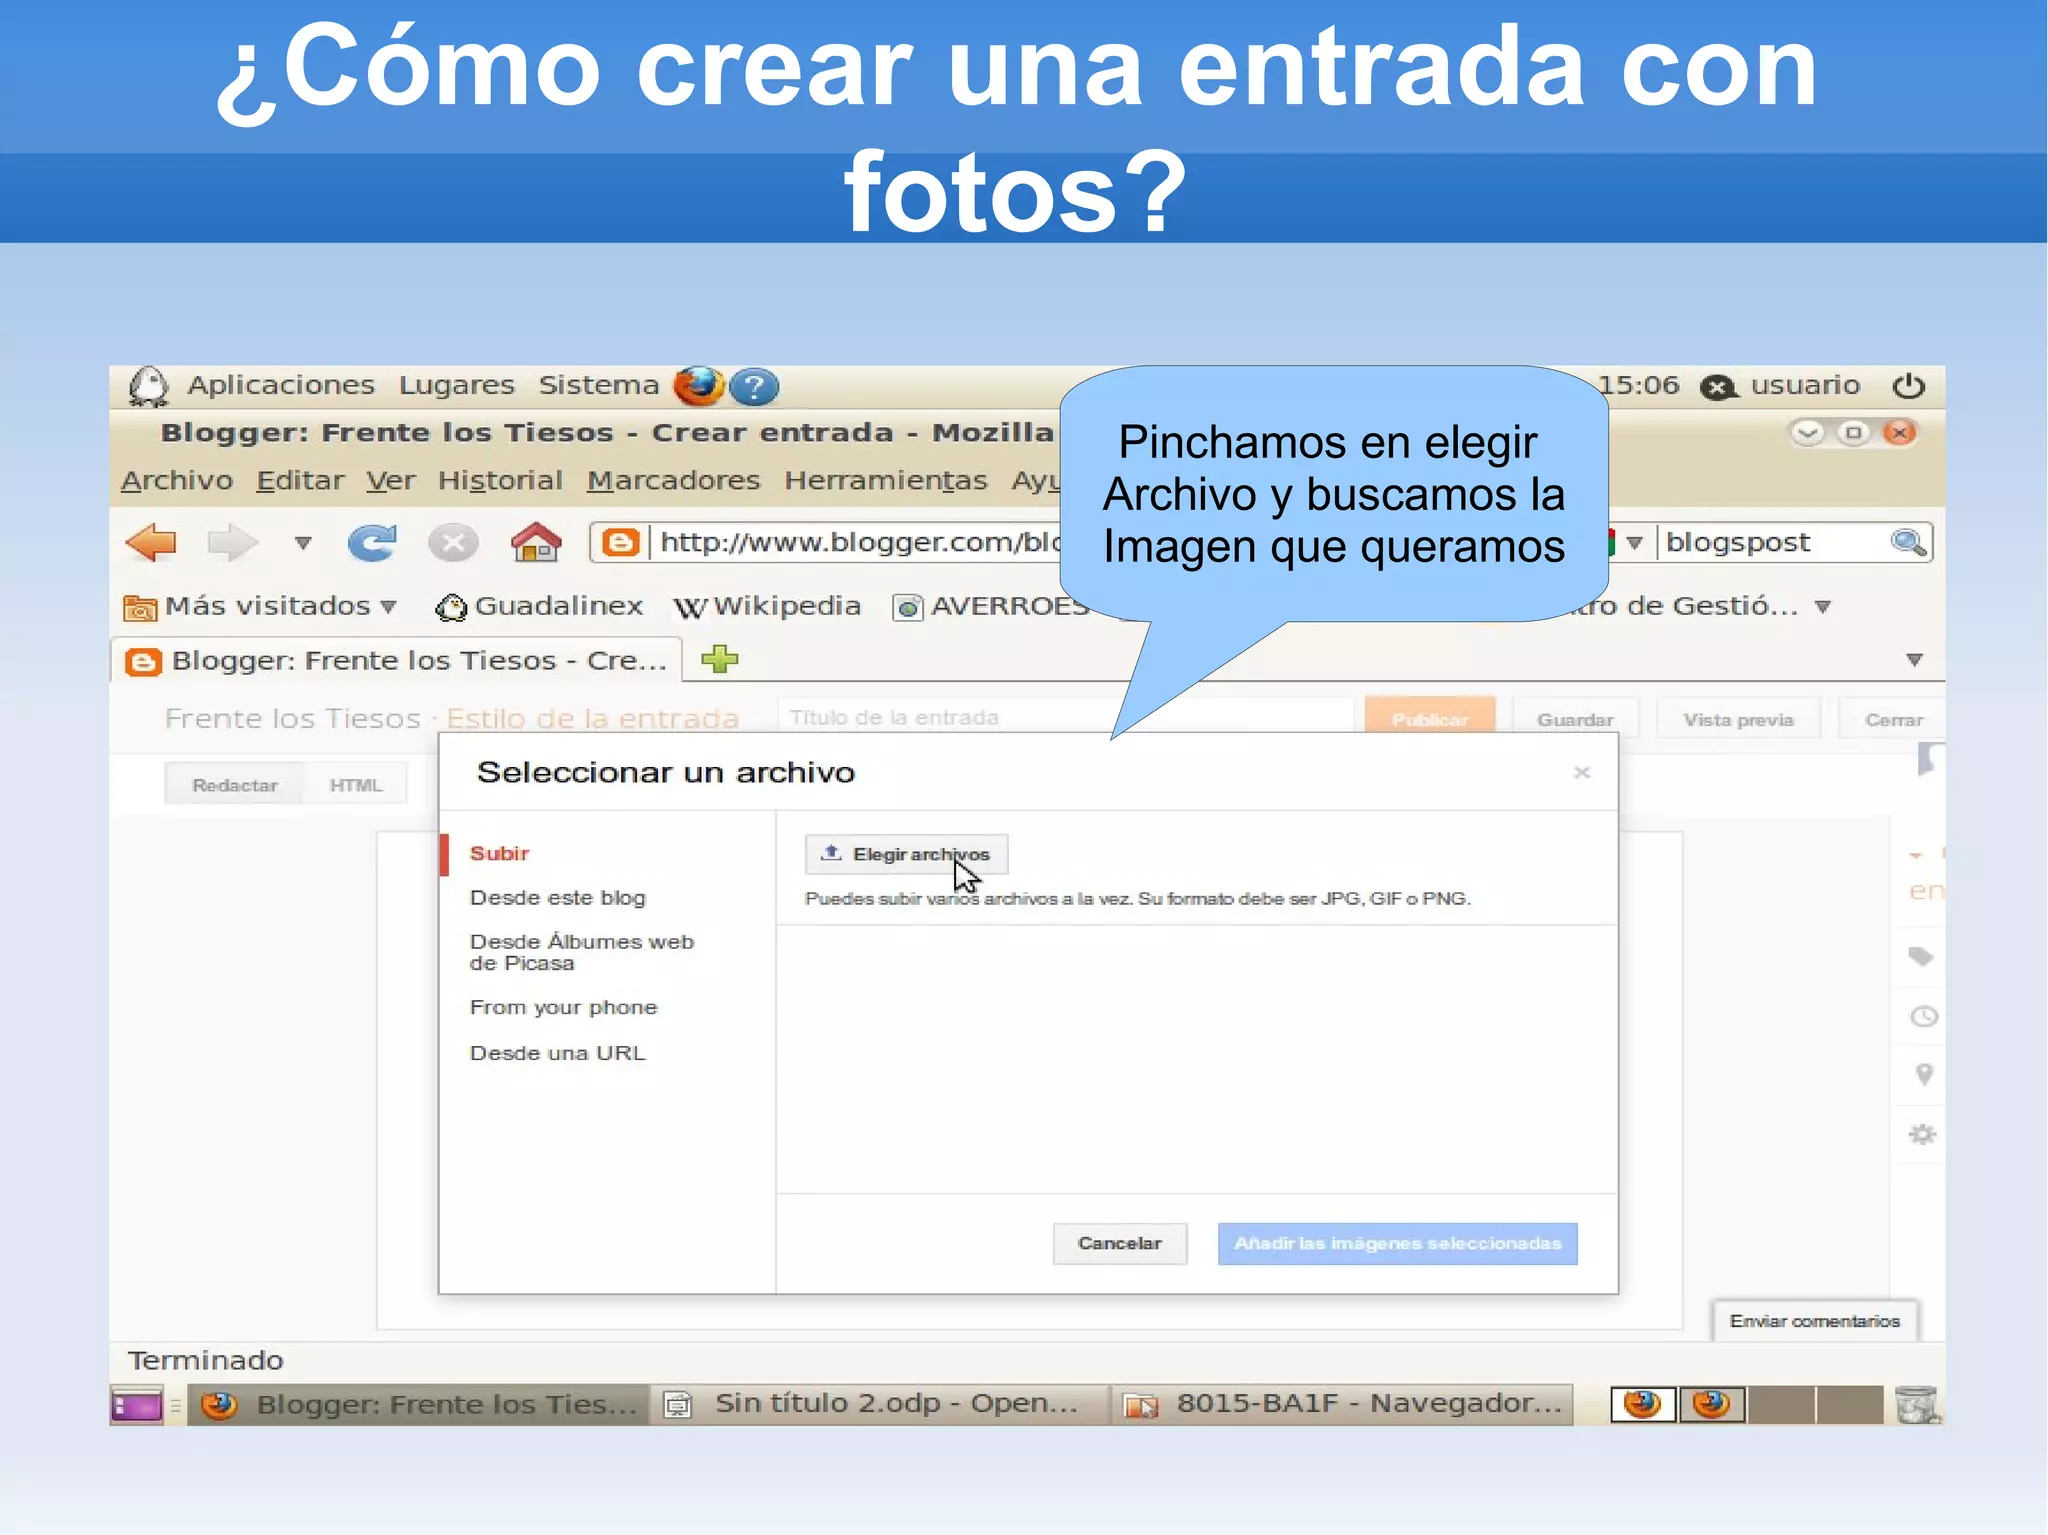Click the Cancelar button
The image size is (2048, 1535).
tap(1120, 1243)
